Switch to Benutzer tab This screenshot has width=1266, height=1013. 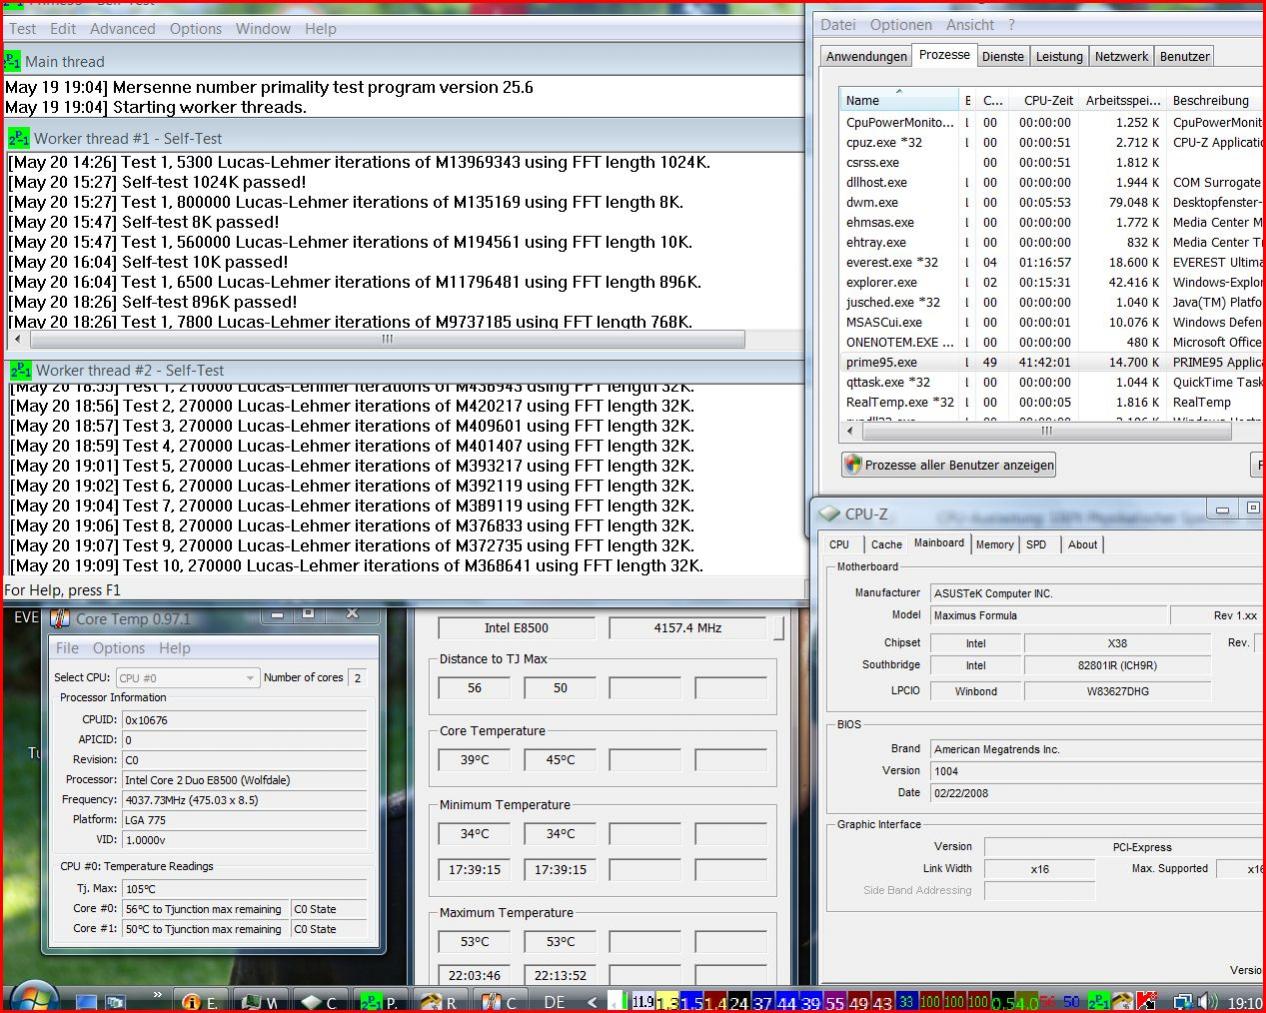(x=1185, y=57)
